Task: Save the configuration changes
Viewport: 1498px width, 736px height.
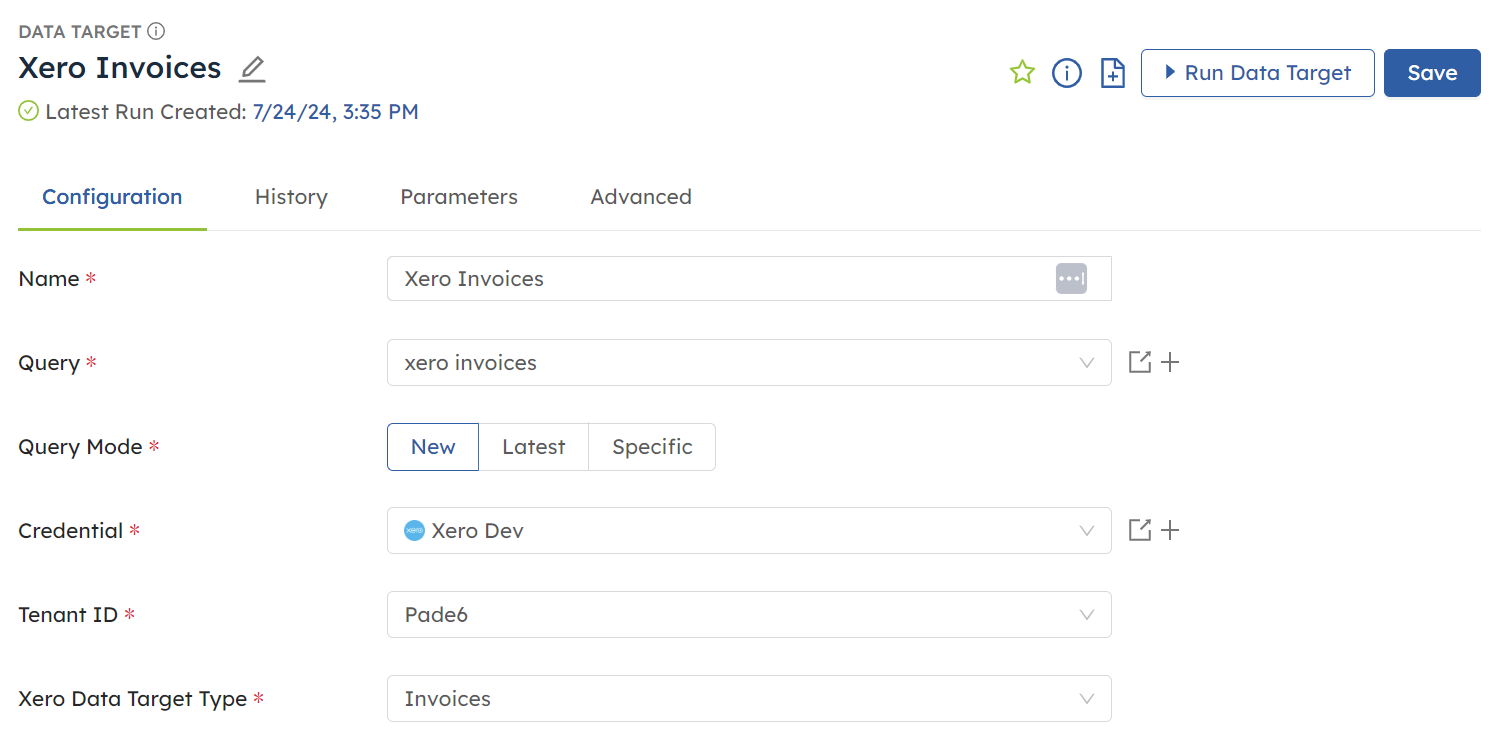Action: 1432,72
